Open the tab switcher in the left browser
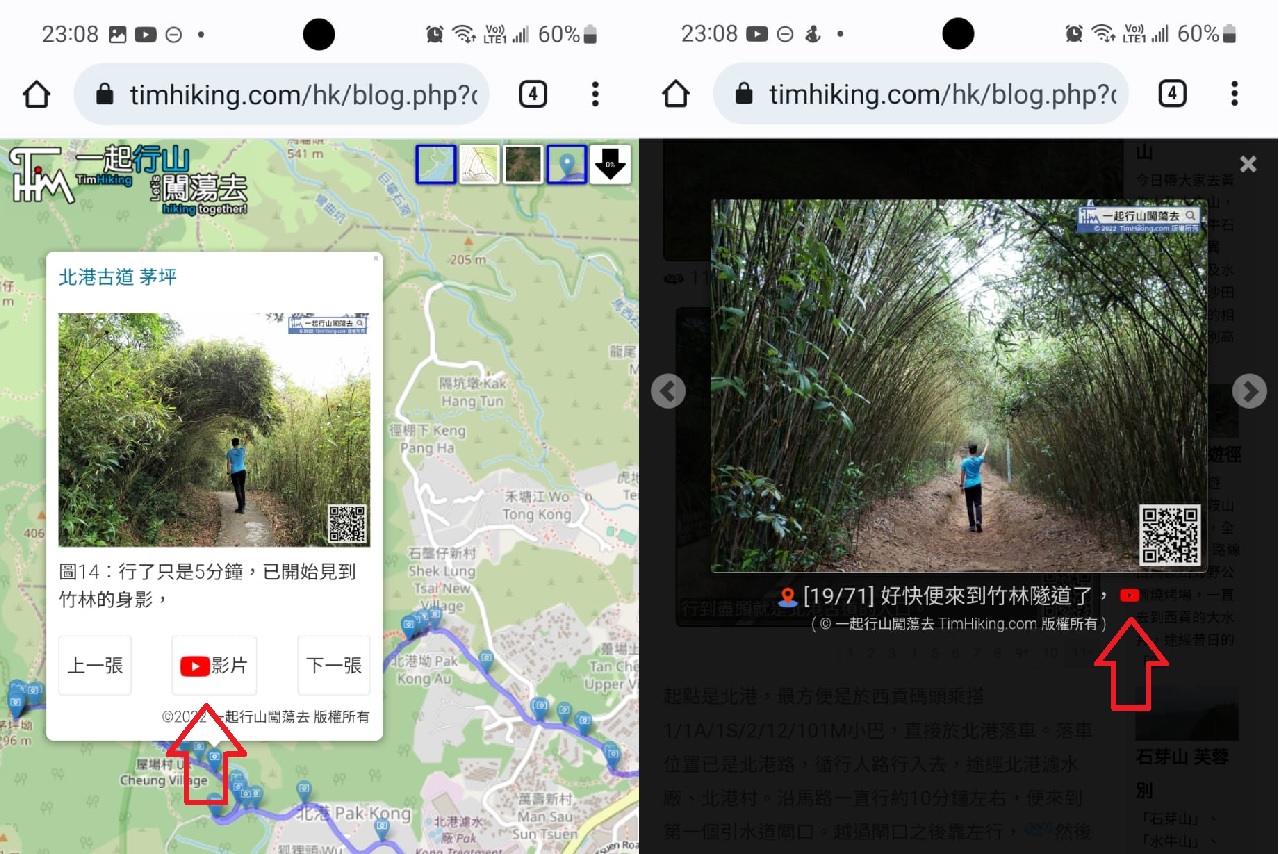Image resolution: width=1279 pixels, height=854 pixels. click(533, 95)
